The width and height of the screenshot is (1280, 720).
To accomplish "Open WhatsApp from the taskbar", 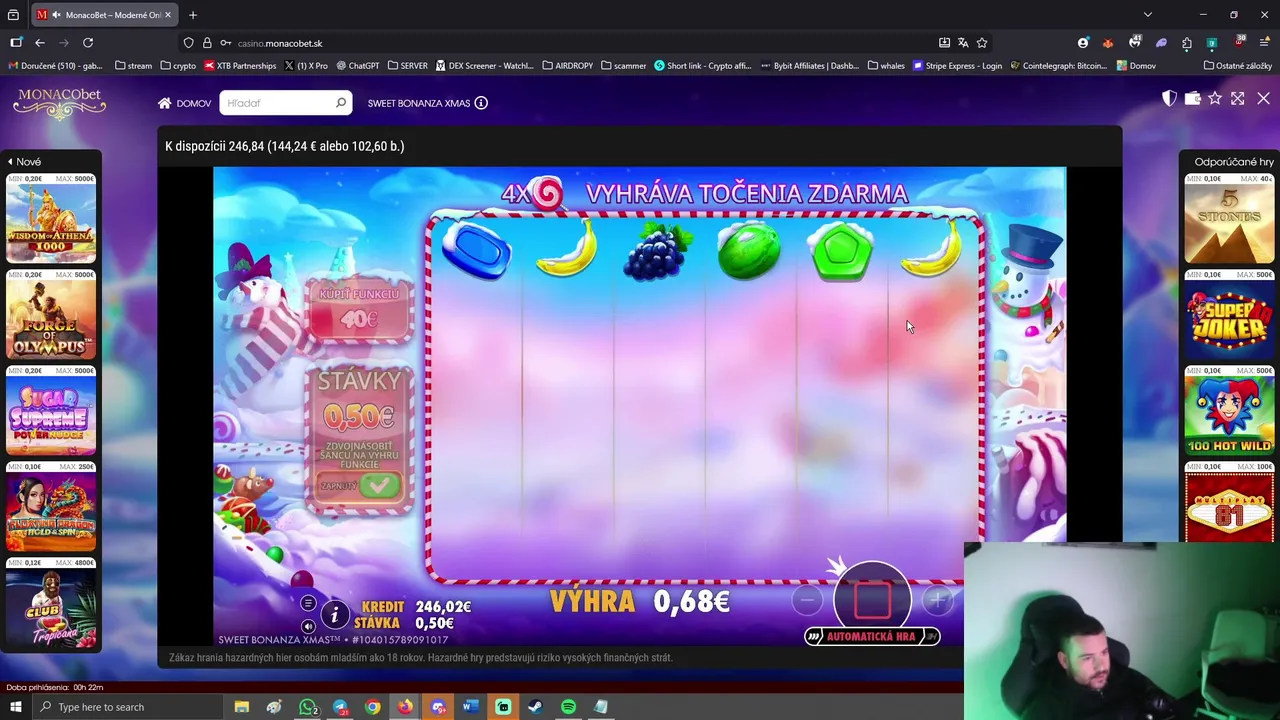I will click(308, 707).
